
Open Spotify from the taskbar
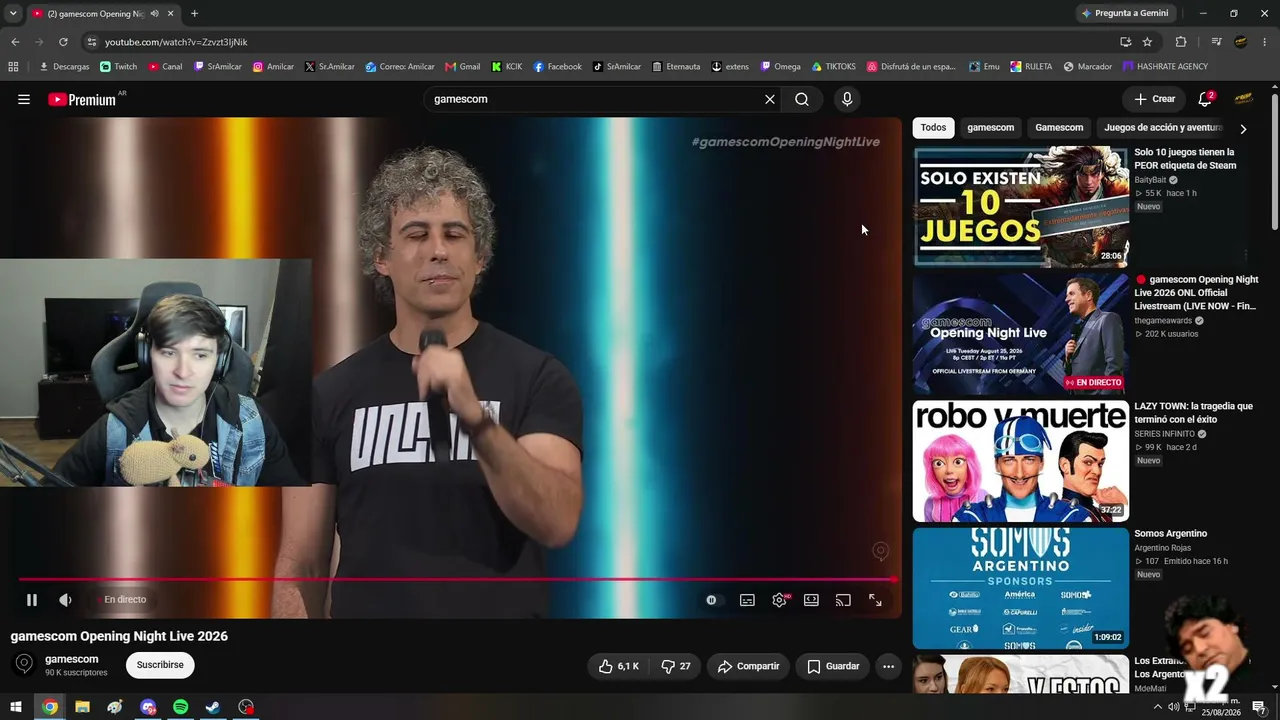180,707
